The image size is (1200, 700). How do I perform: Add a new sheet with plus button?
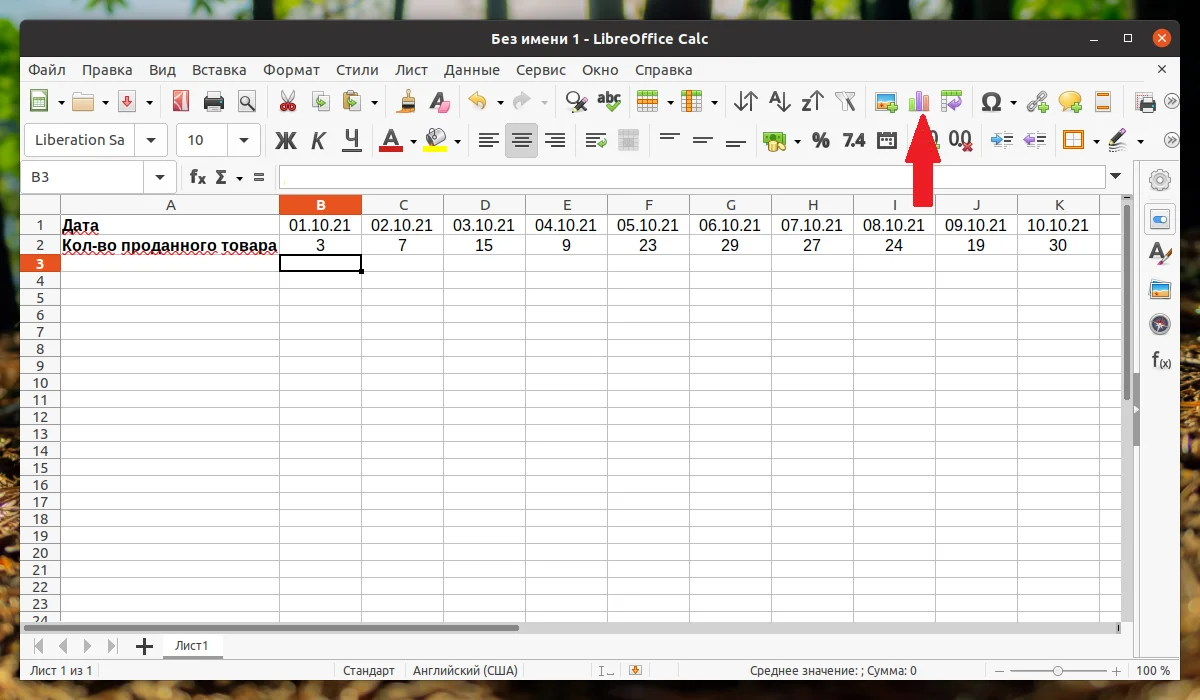click(x=143, y=645)
